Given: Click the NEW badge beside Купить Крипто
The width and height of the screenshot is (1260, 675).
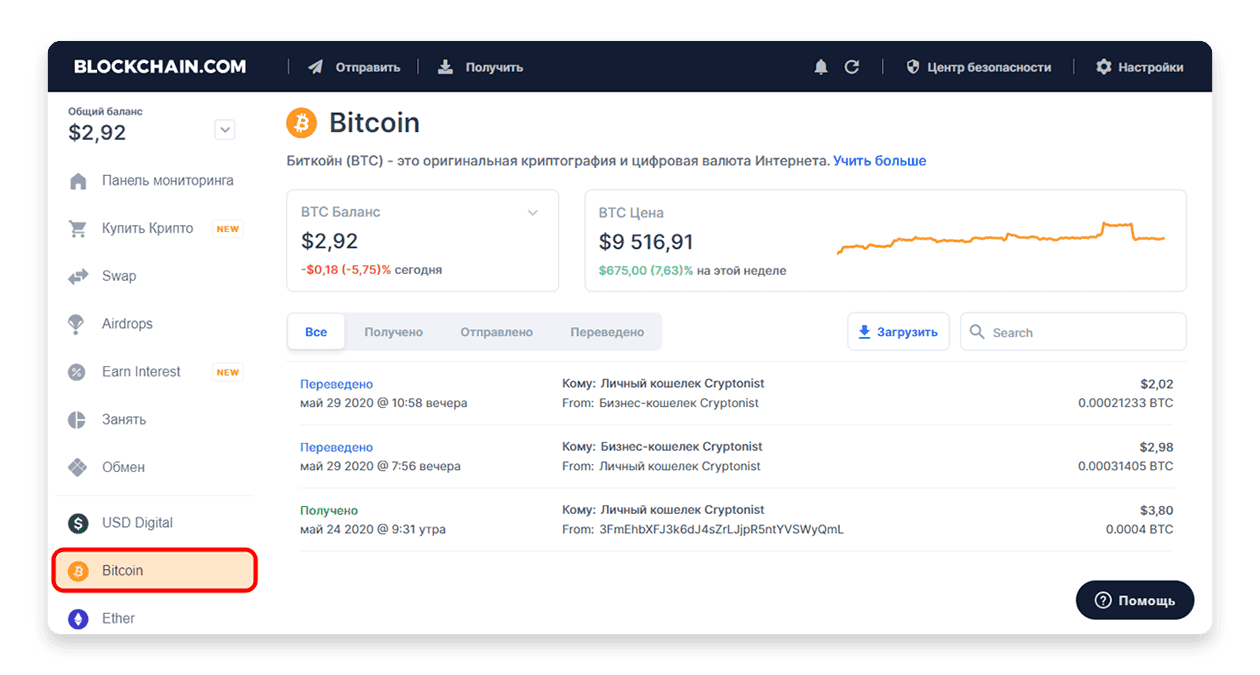Looking at the screenshot, I should [x=228, y=229].
